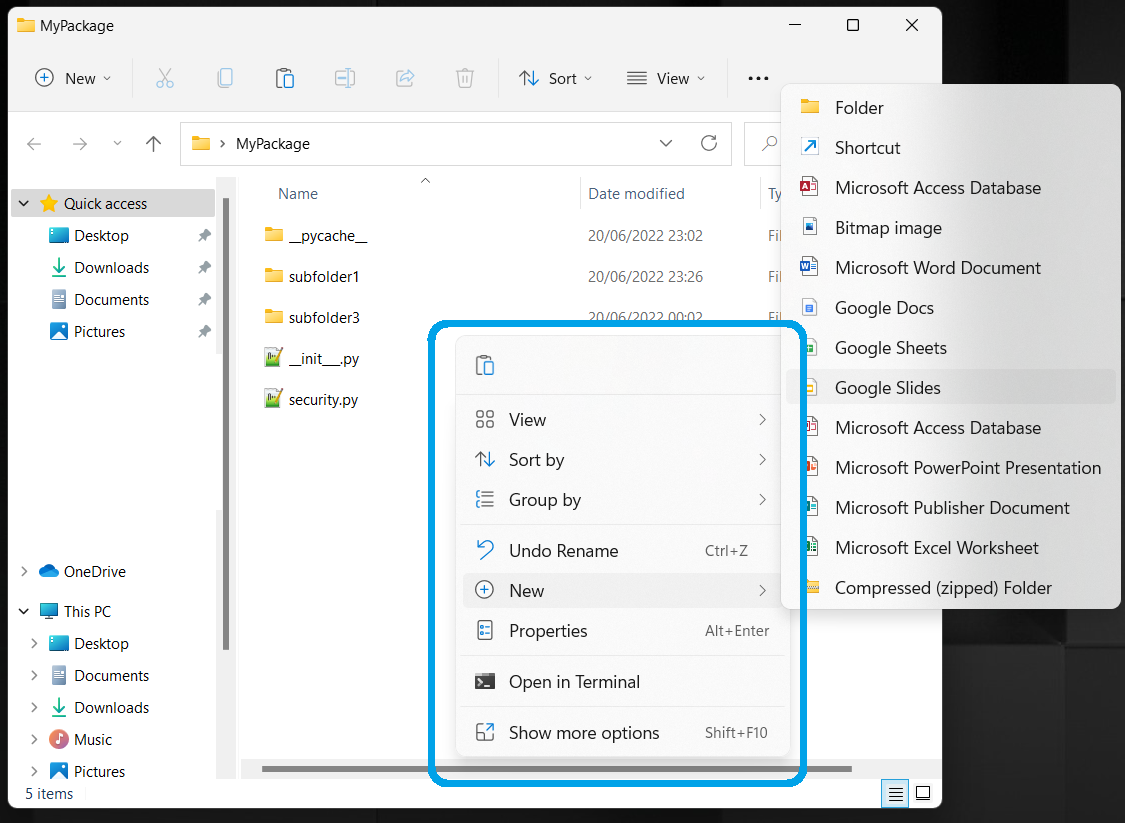Image resolution: width=1125 pixels, height=823 pixels.
Task: Switch to large thumbnails view icon
Action: tap(923, 793)
